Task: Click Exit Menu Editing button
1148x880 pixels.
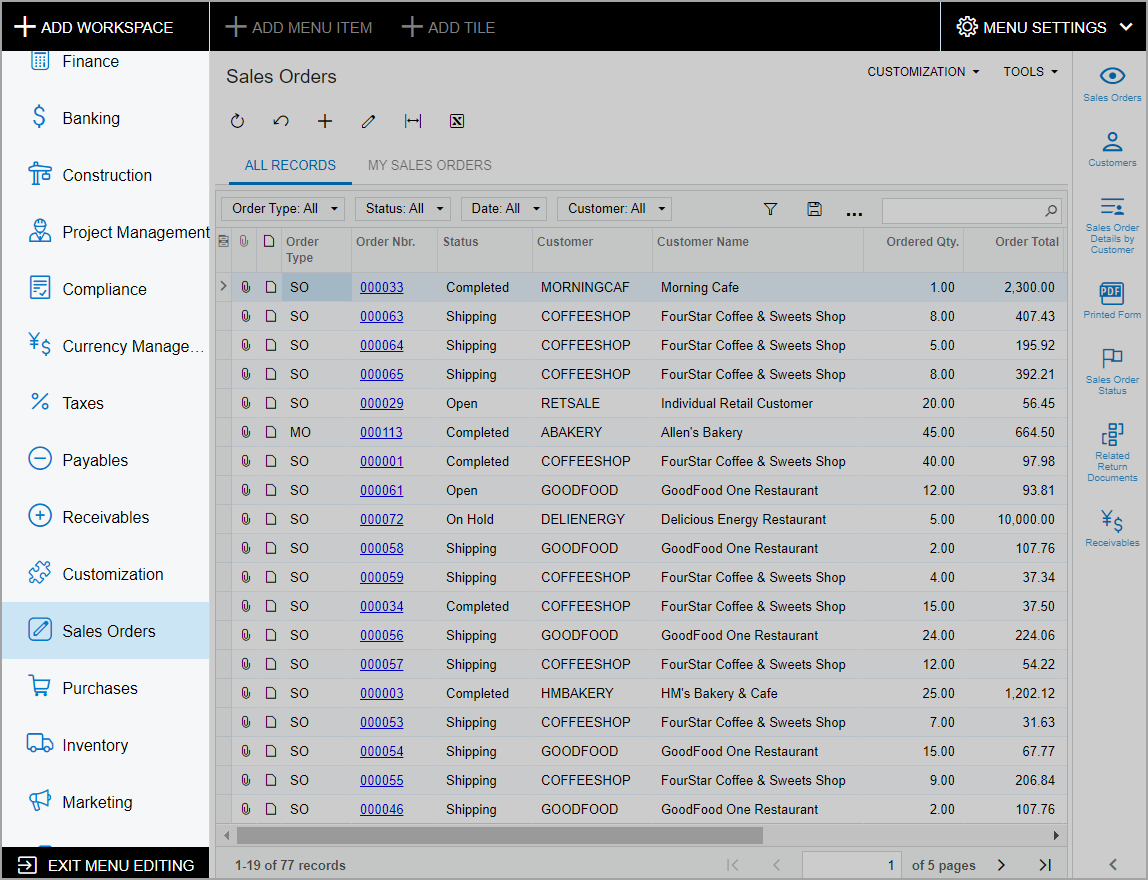Action: (x=106, y=865)
